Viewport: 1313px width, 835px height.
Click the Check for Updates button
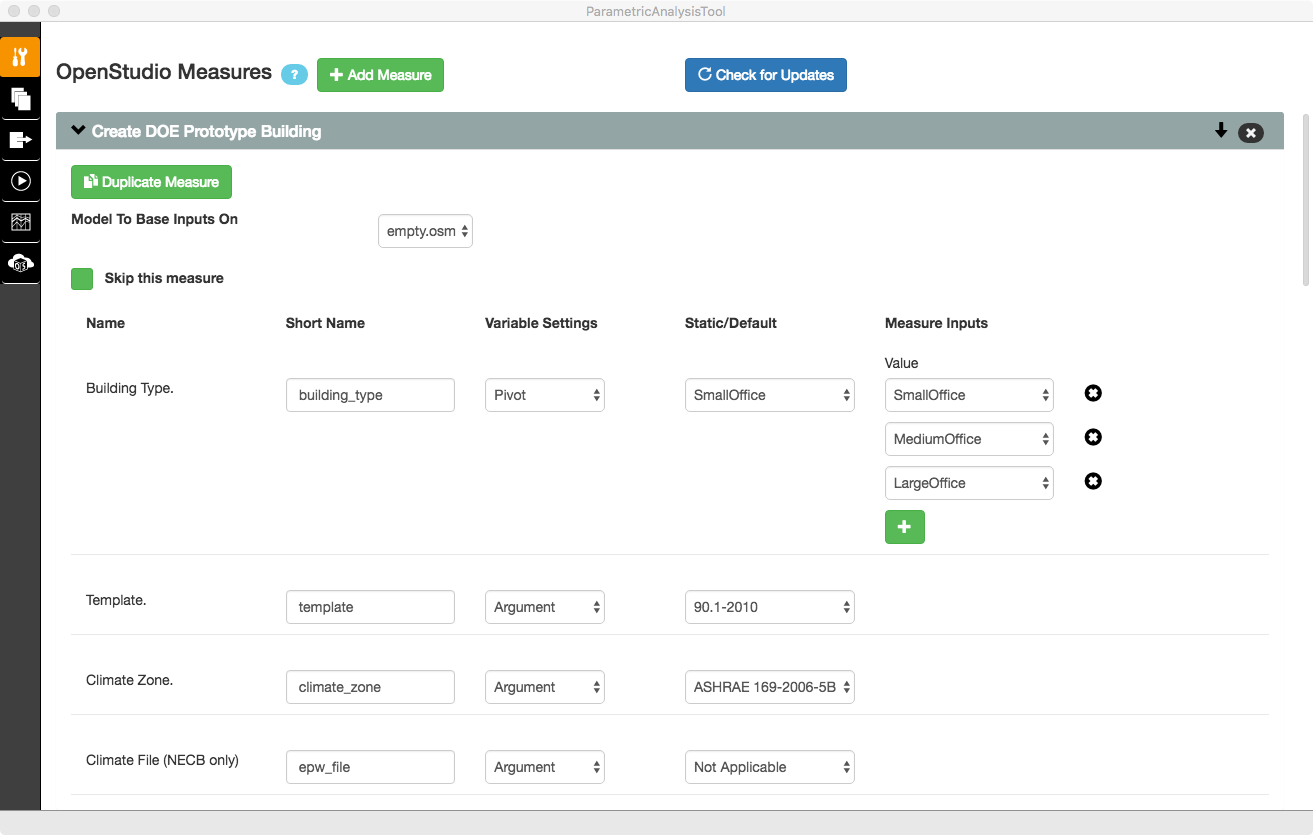tap(765, 75)
